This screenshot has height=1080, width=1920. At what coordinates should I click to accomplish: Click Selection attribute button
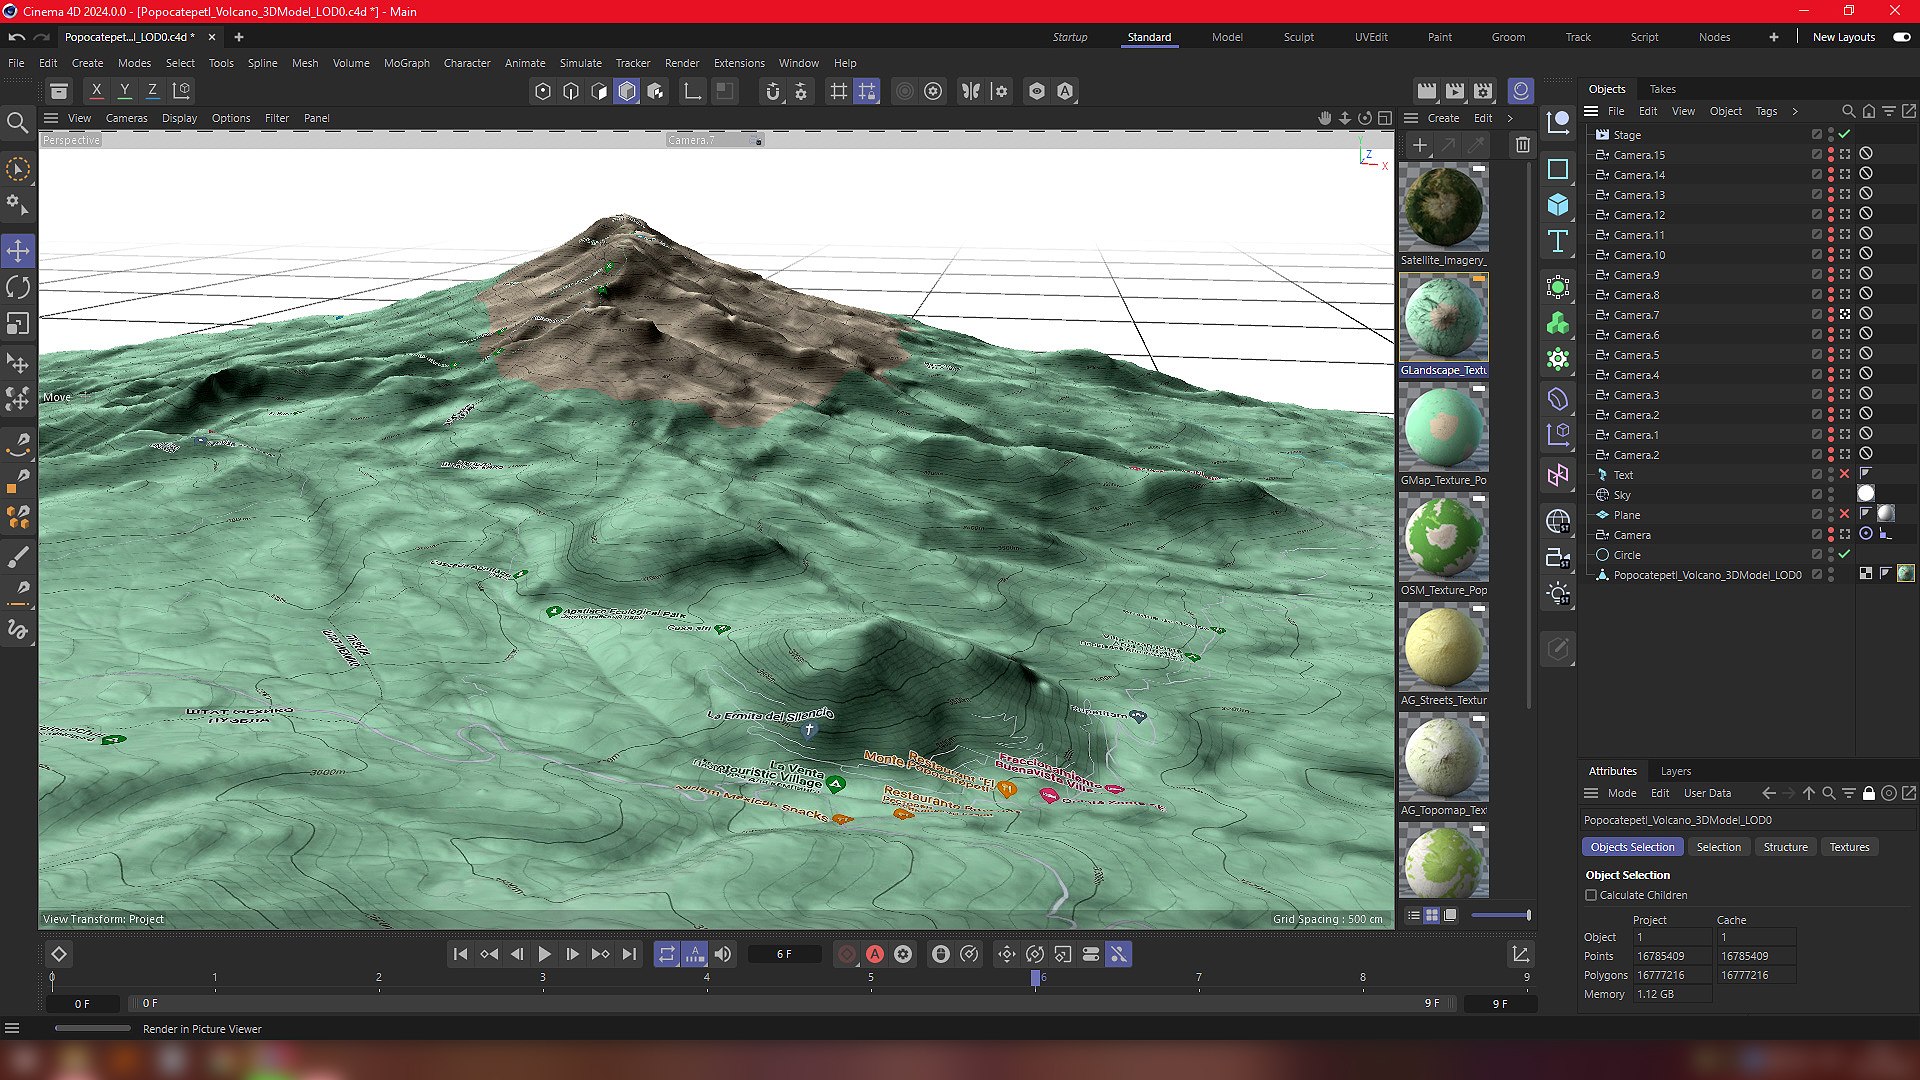point(1718,847)
